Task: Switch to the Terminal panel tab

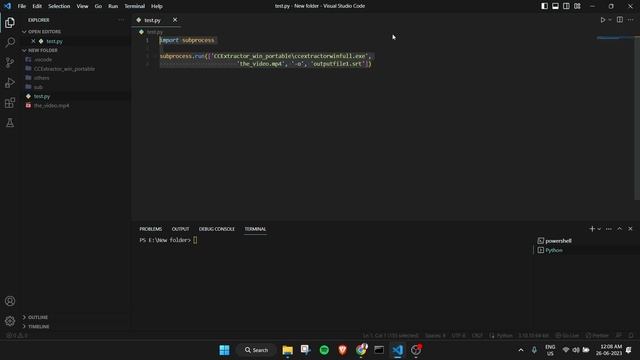Action: pyautogui.click(x=256, y=229)
